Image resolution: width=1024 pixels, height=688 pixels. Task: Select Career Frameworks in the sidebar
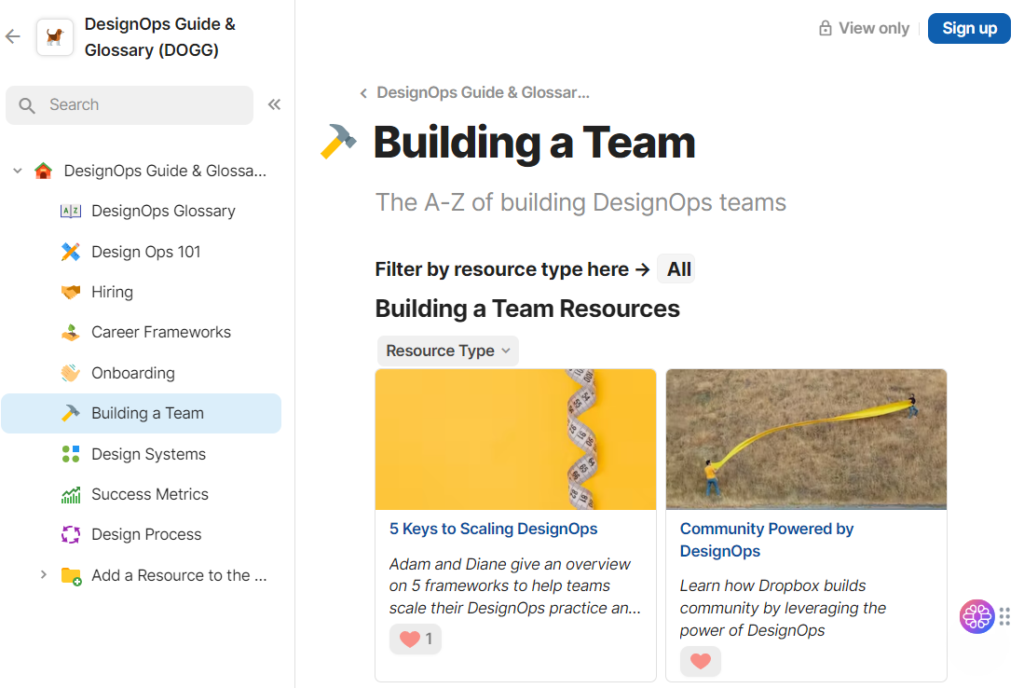pos(161,332)
